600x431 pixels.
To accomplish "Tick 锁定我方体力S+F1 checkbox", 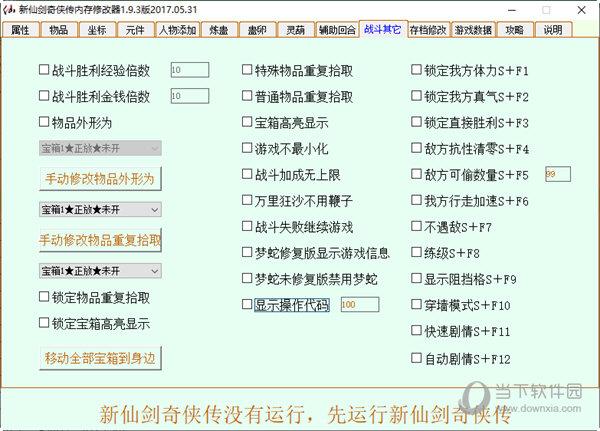I will 416,70.
